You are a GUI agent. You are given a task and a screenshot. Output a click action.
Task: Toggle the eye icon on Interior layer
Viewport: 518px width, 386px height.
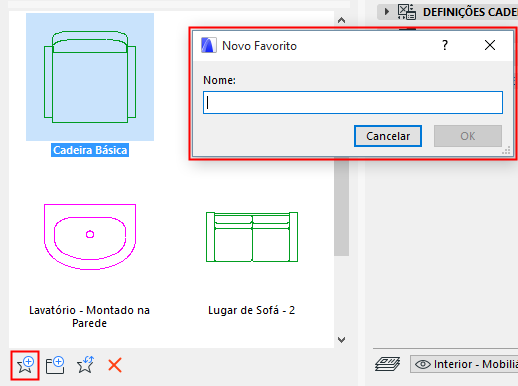tap(423, 364)
